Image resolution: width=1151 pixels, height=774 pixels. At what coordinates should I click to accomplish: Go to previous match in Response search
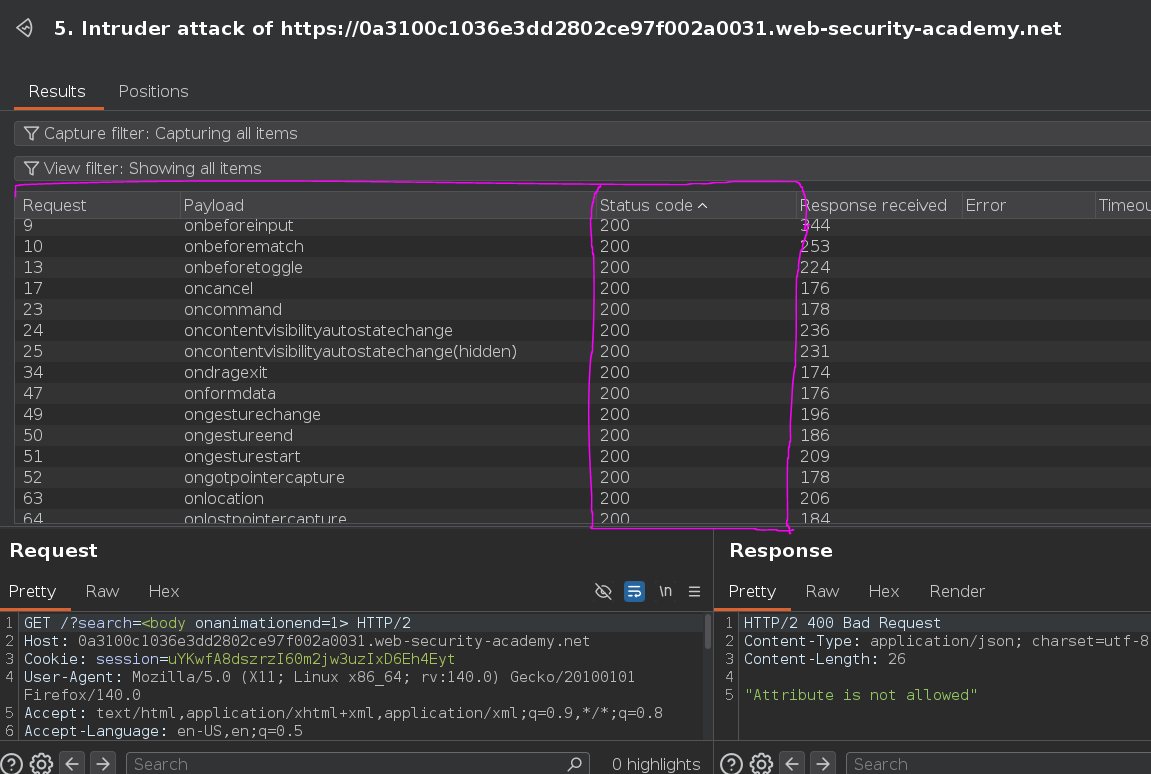coord(792,764)
